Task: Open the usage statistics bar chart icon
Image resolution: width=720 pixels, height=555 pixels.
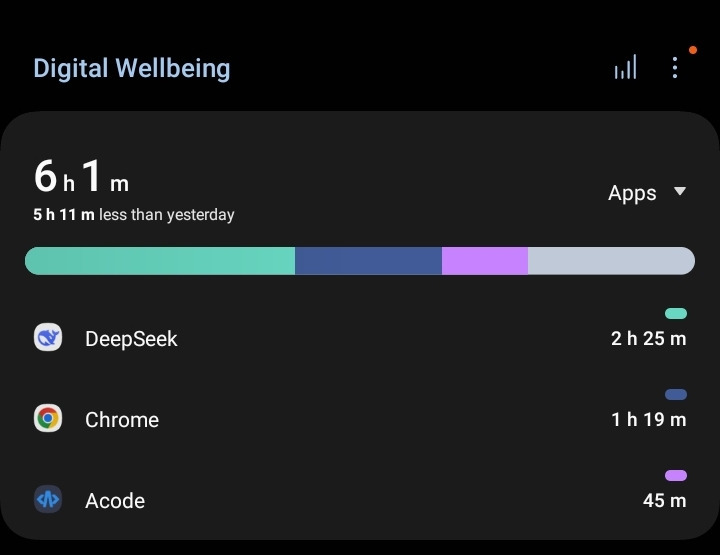Action: point(625,68)
